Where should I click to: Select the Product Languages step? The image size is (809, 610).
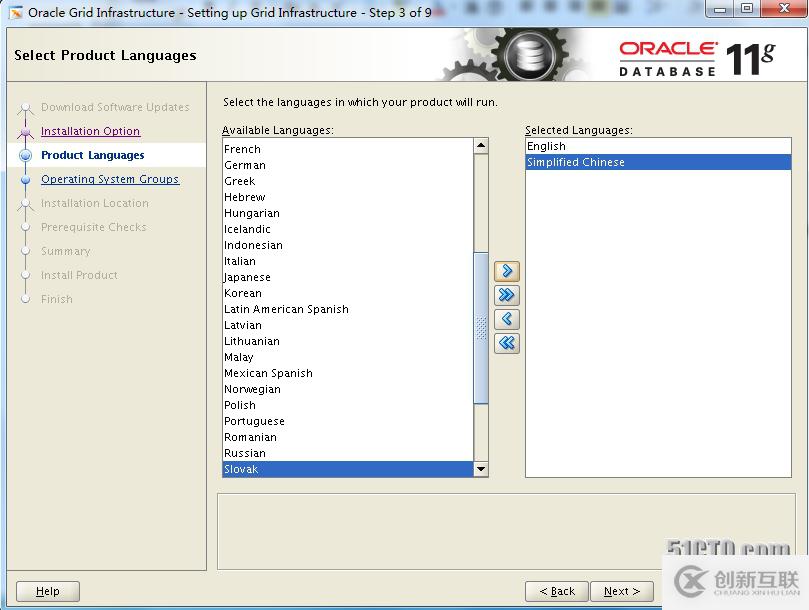(93, 155)
